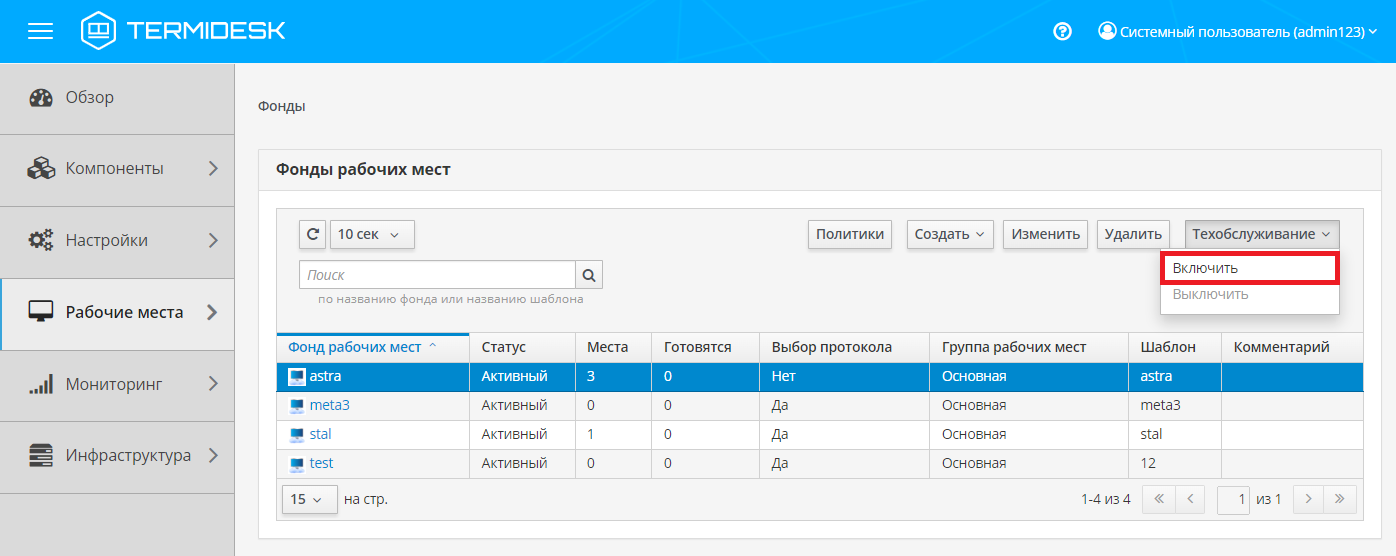Click the next page arrow
The height and width of the screenshot is (556, 1396).
(x=1308, y=499)
